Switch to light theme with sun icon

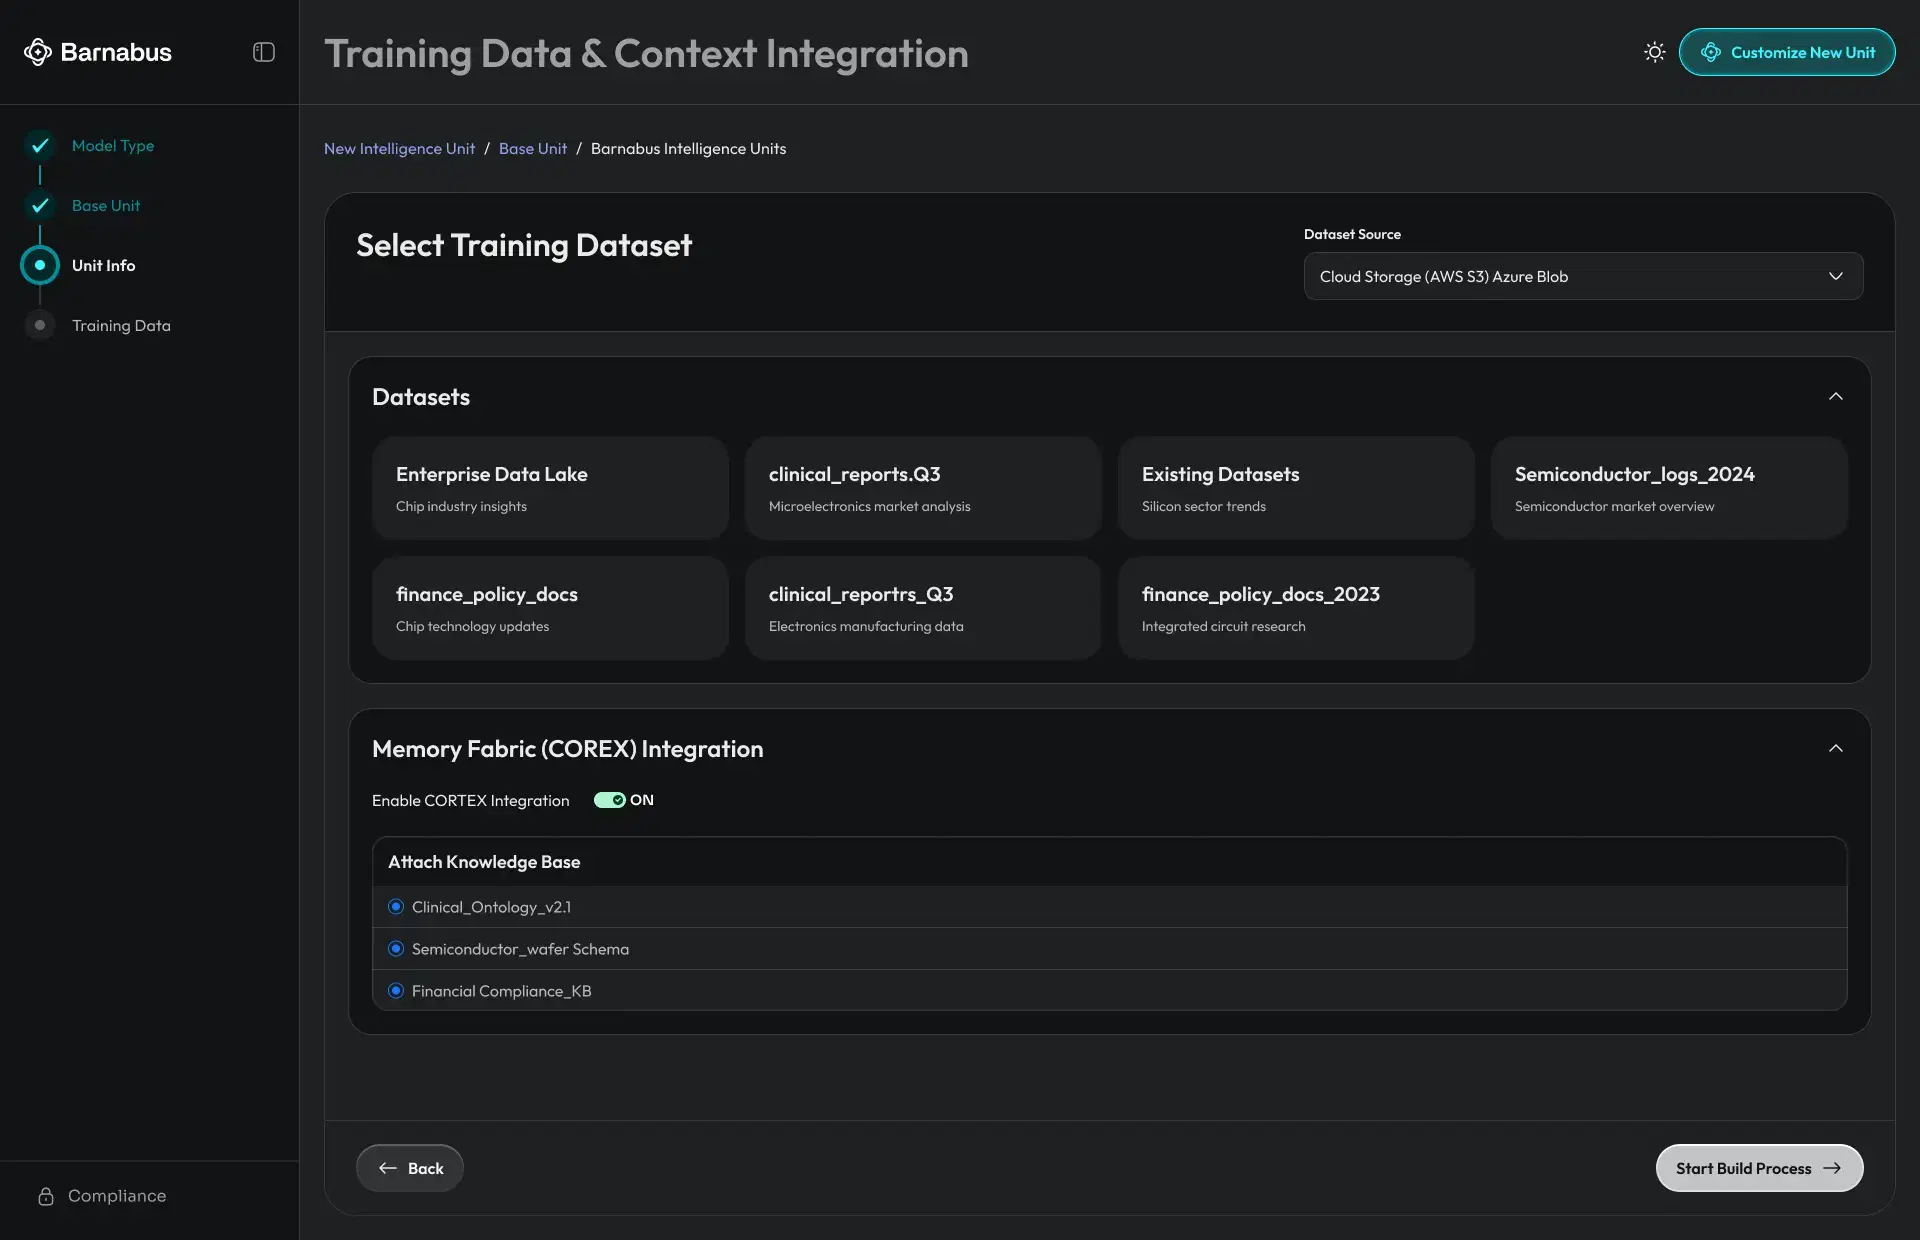click(x=1654, y=52)
